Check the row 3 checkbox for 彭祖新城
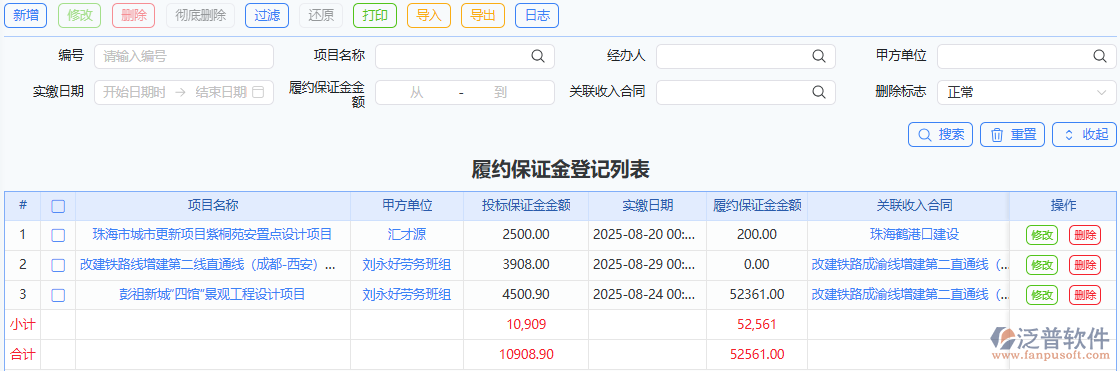Image resolution: width=1120 pixels, height=371 pixels. click(59, 295)
